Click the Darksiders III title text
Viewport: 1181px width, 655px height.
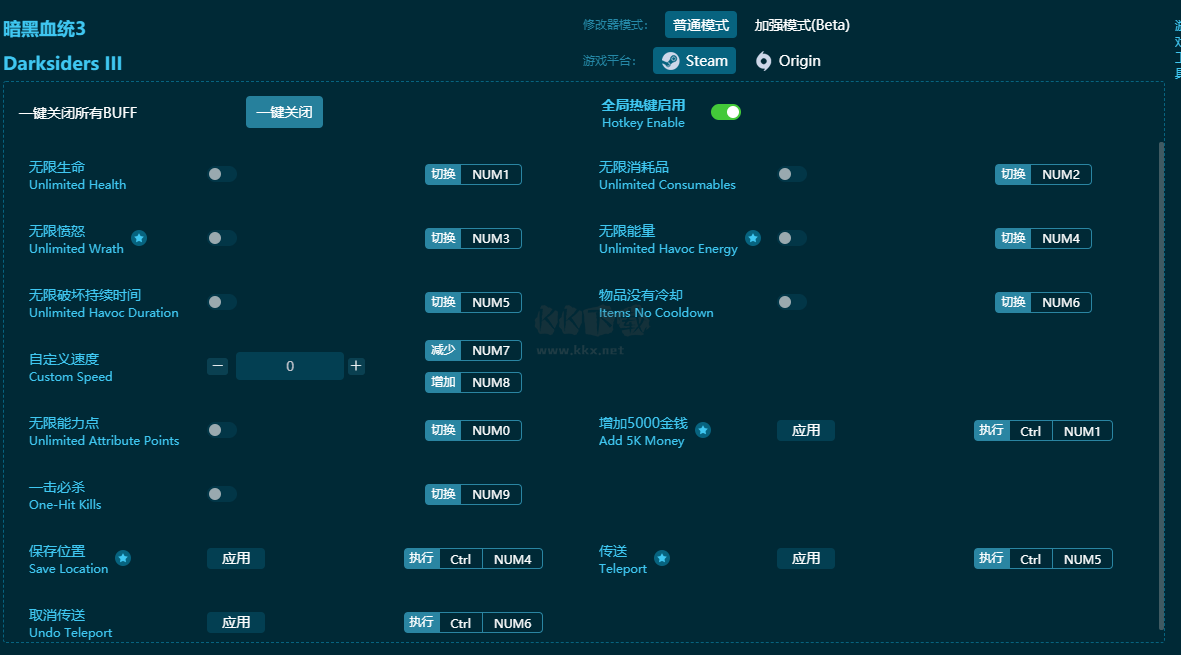(x=63, y=63)
